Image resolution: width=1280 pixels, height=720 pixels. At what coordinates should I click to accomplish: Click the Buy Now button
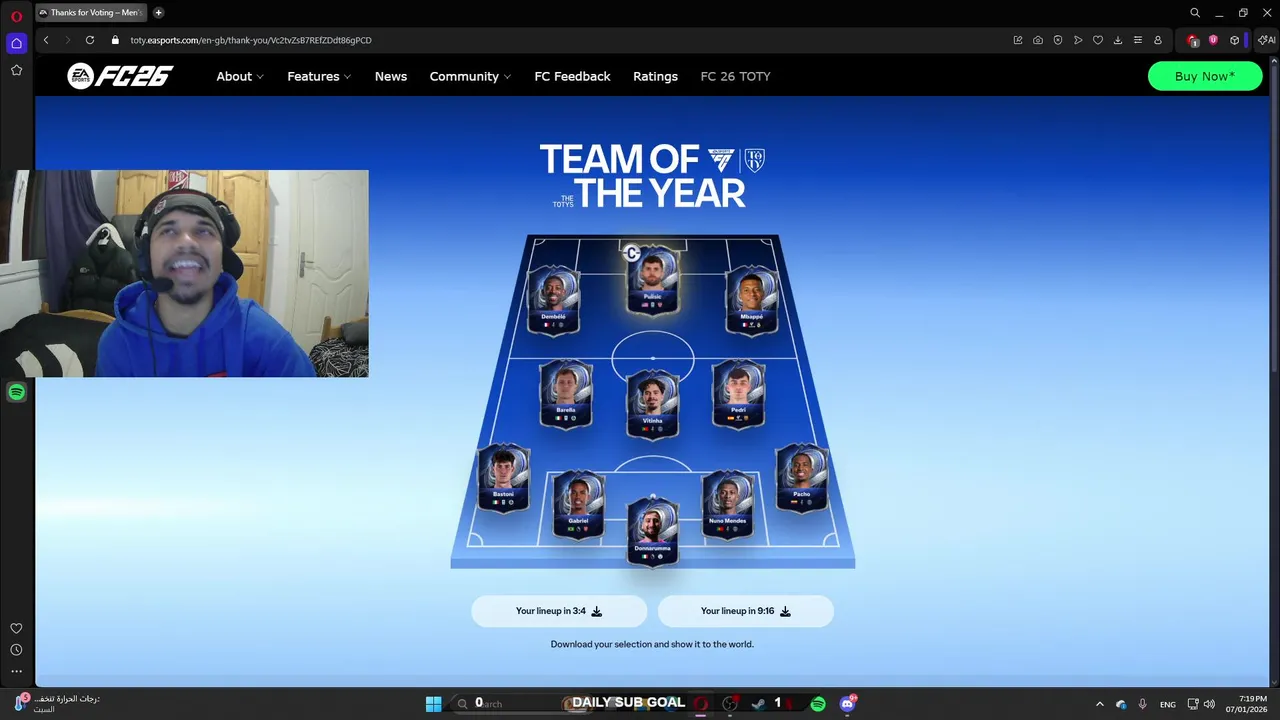tap(1205, 76)
